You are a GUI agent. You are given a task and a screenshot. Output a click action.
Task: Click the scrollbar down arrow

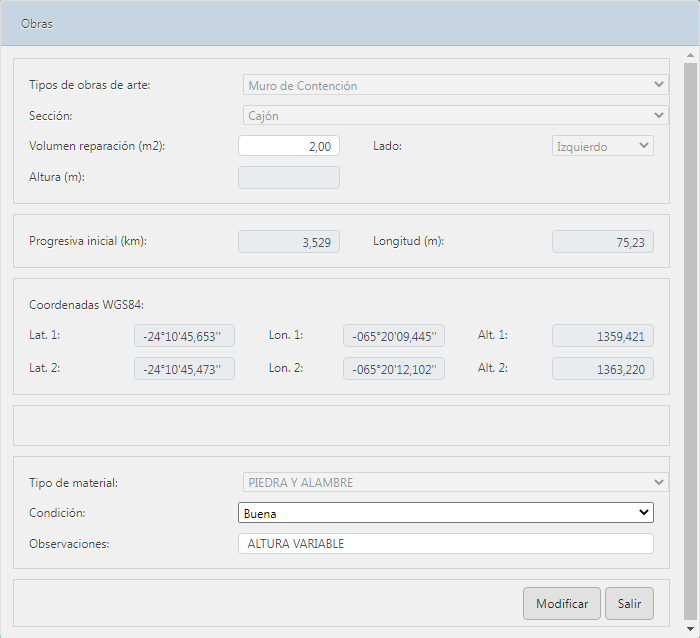[690, 629]
